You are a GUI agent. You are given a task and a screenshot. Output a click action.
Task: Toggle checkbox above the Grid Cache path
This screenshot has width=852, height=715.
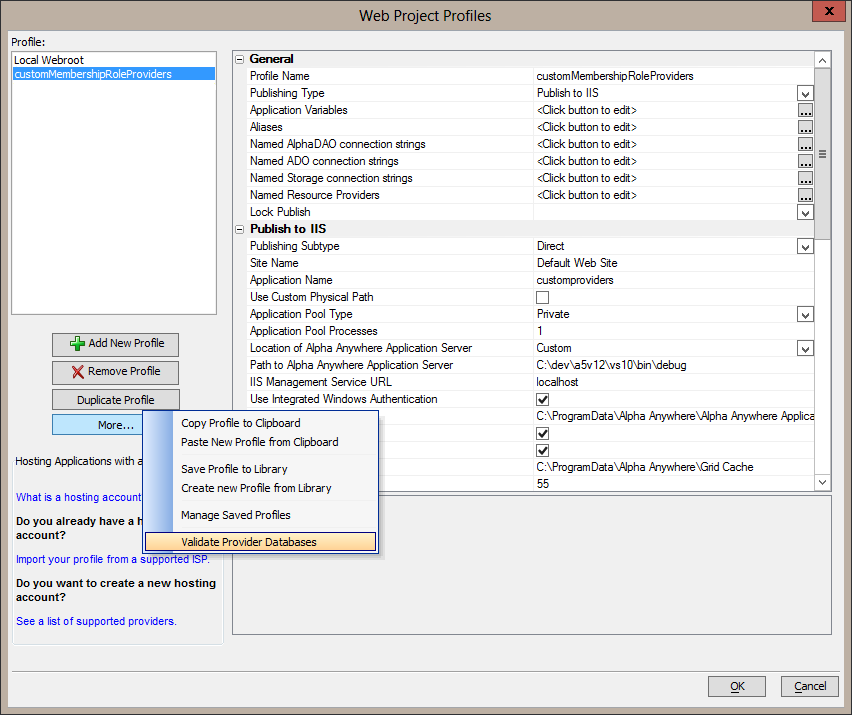[542, 450]
